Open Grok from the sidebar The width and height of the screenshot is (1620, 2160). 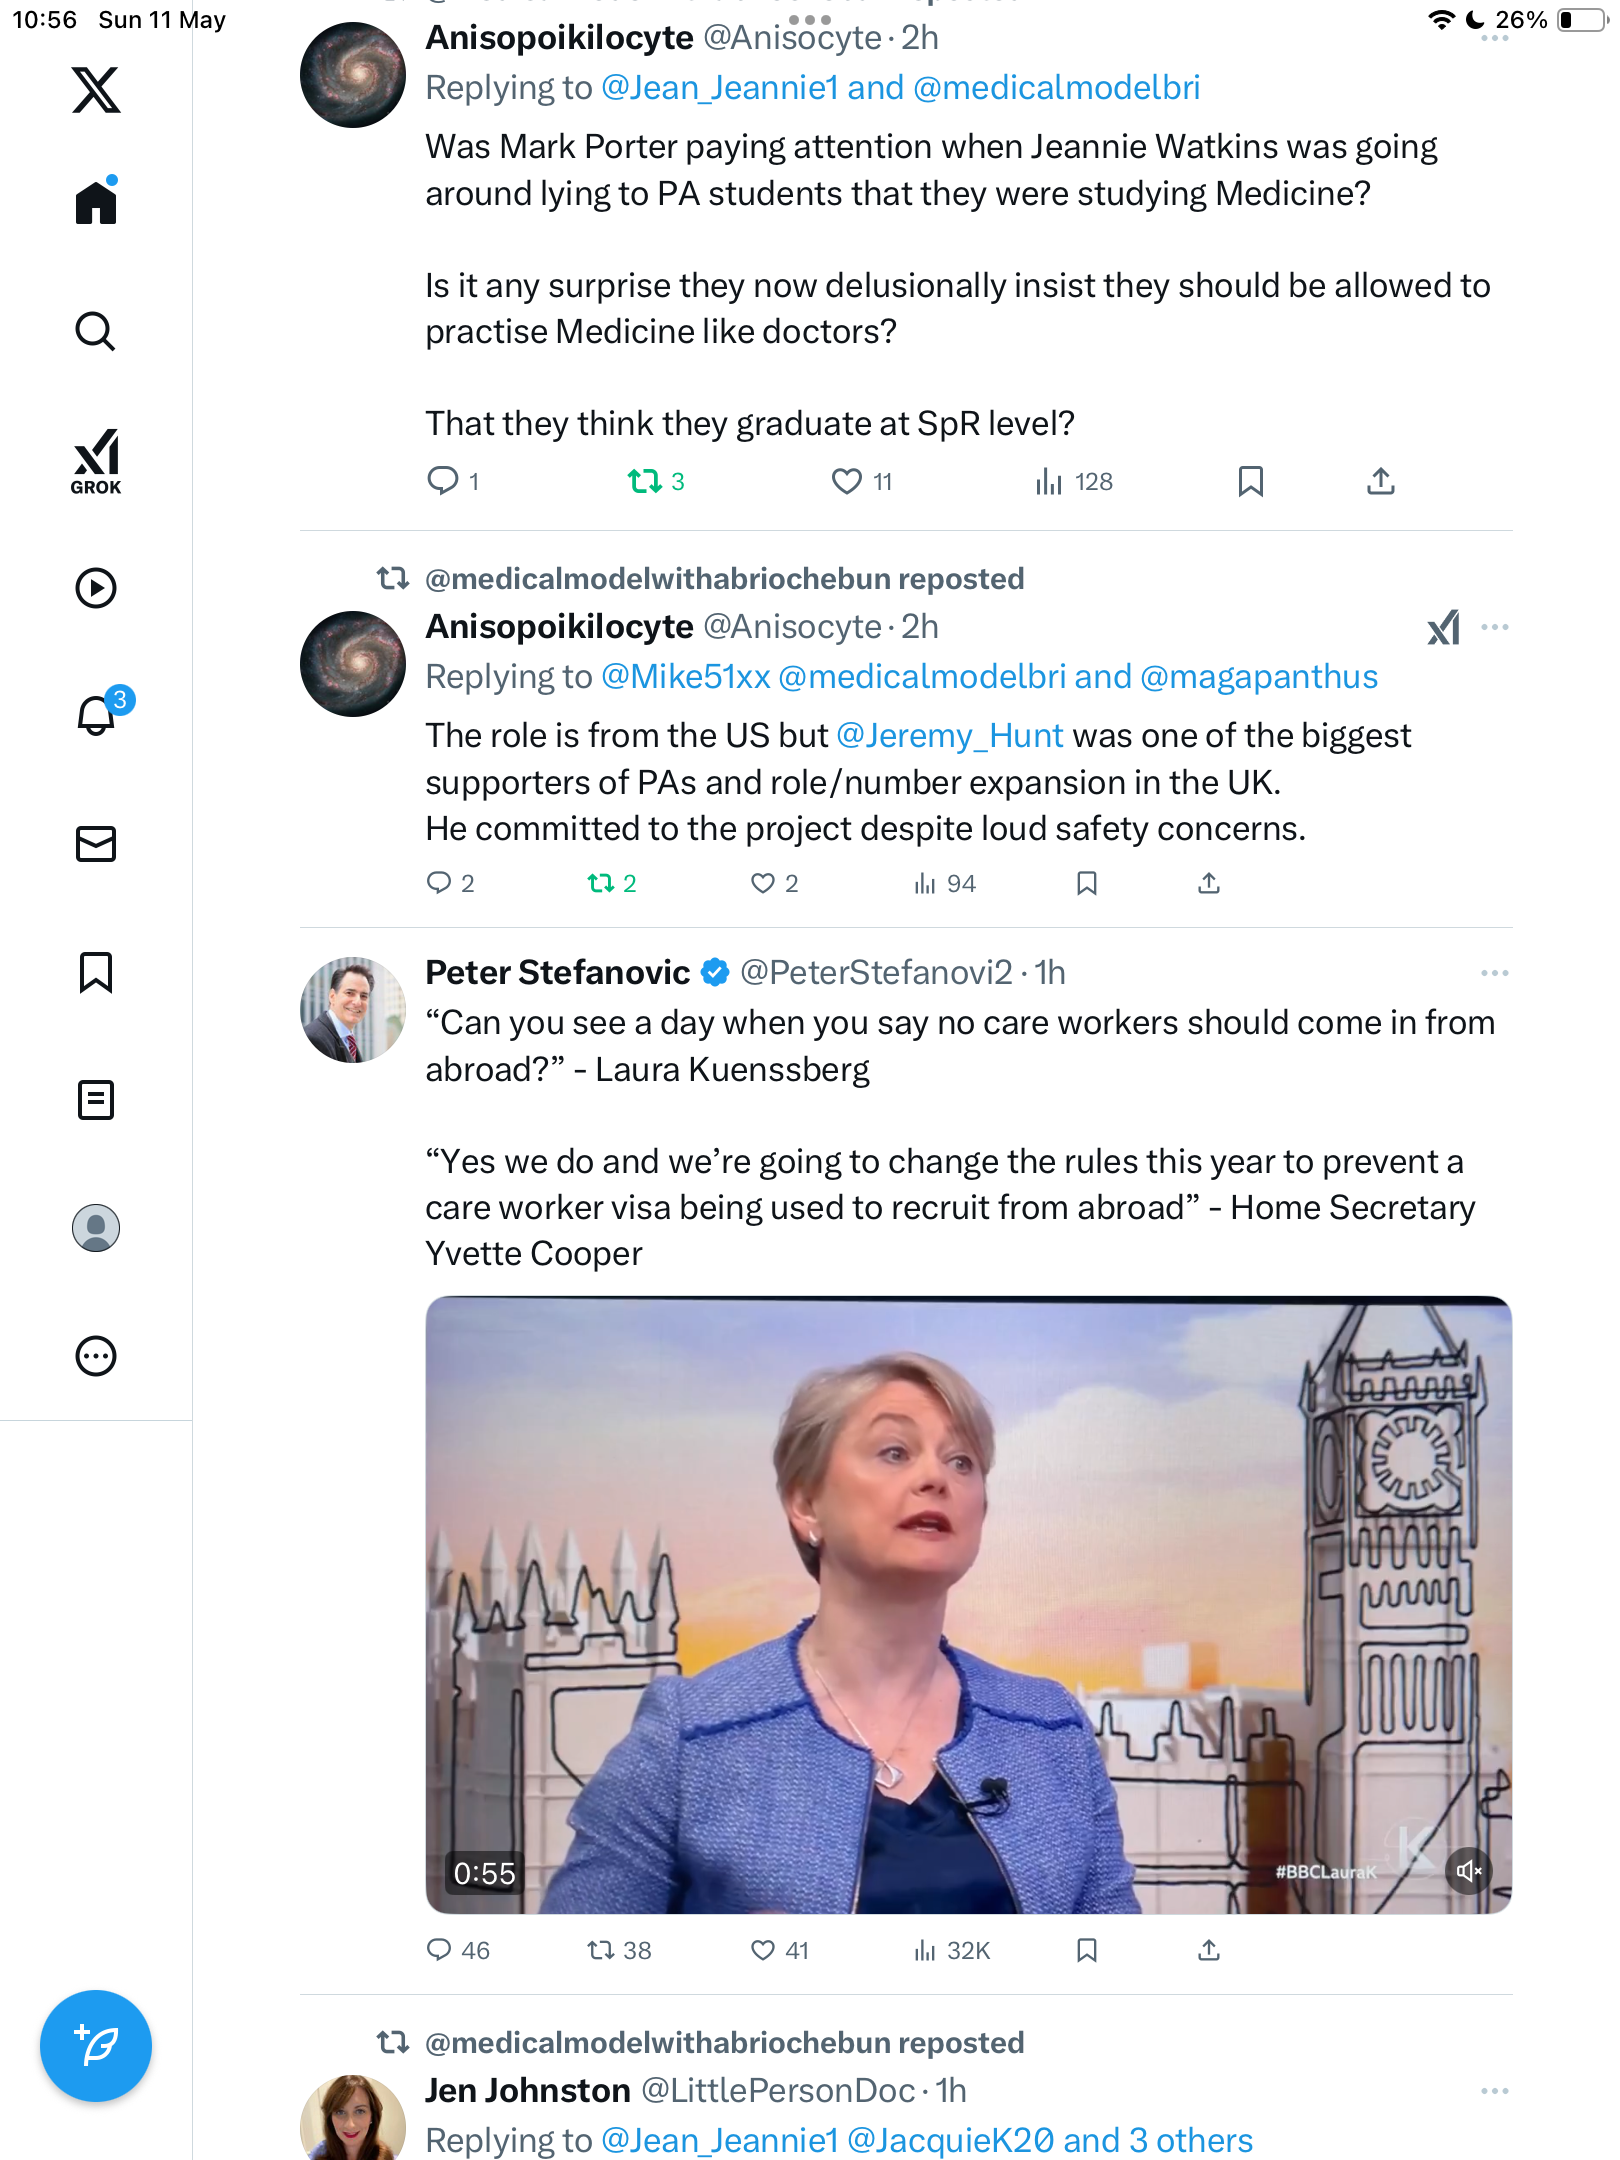[x=96, y=461]
